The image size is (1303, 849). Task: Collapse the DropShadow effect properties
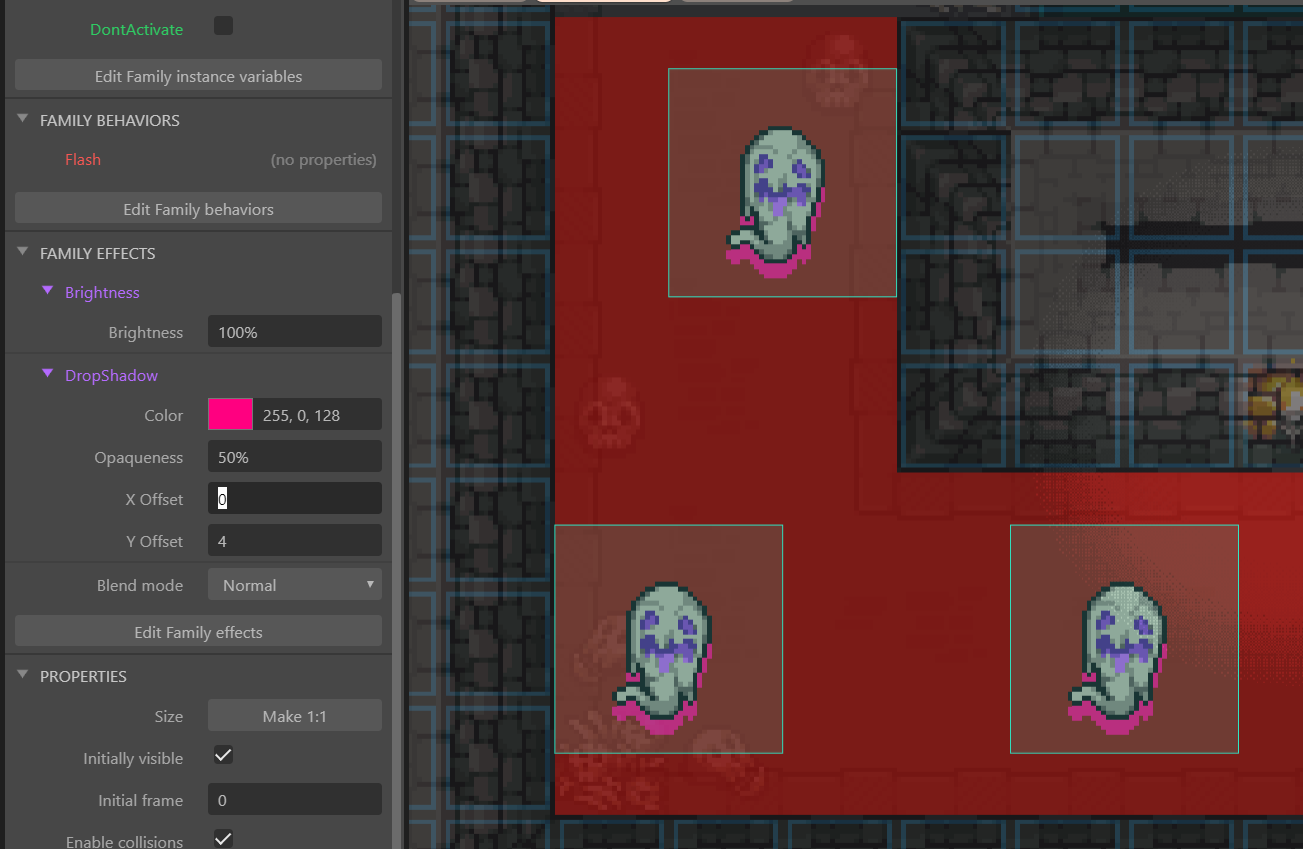click(47, 374)
